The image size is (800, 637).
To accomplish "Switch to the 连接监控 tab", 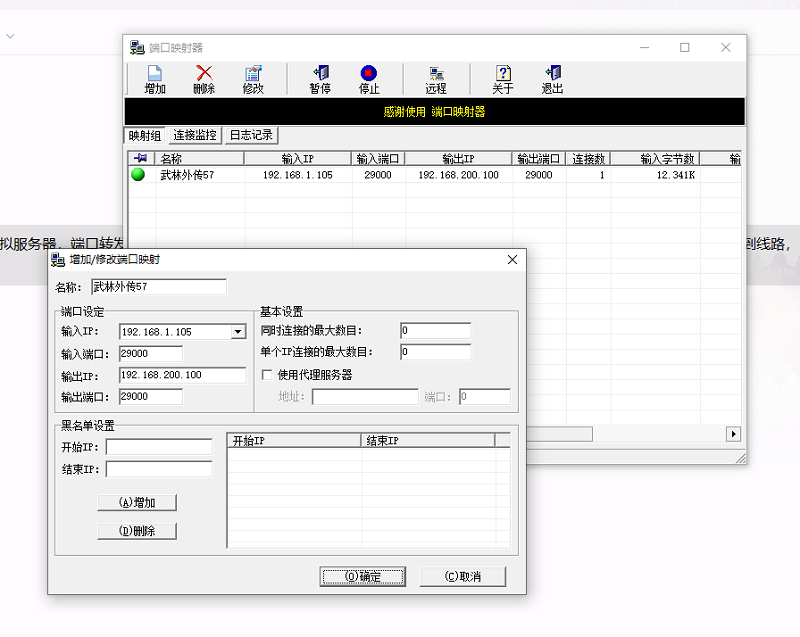I will point(194,135).
